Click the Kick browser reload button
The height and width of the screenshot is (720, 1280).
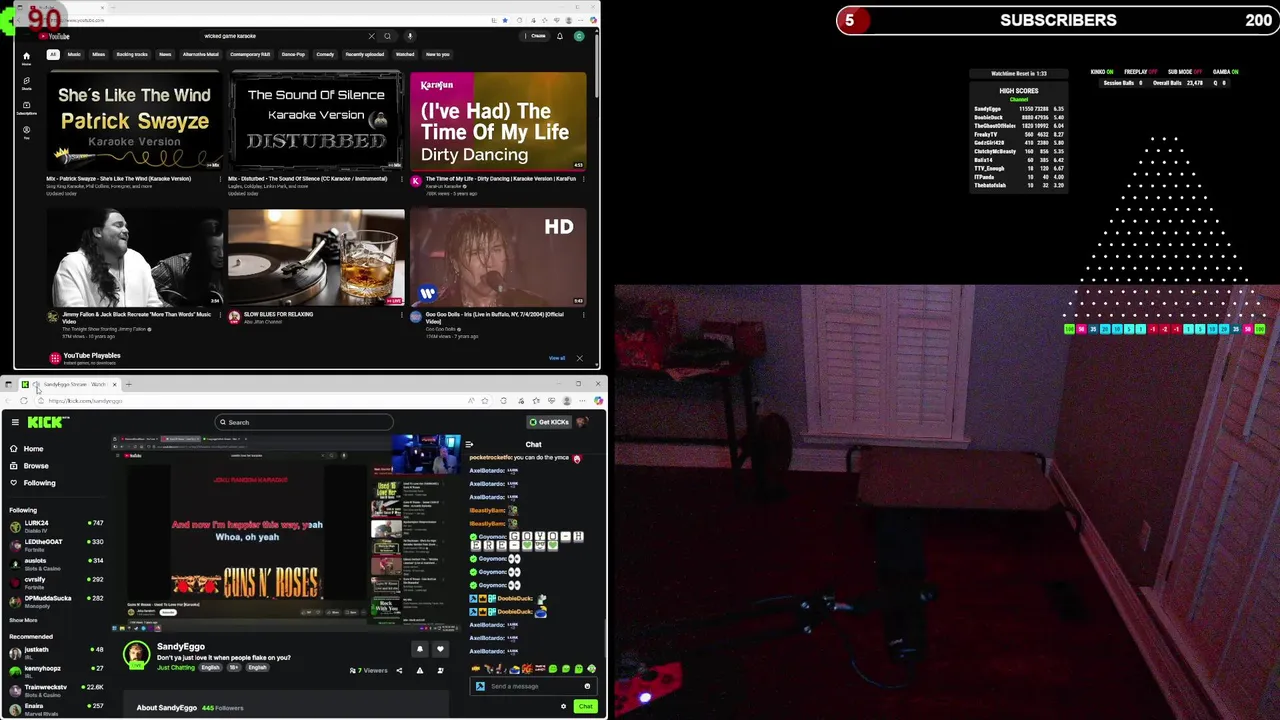[24, 401]
